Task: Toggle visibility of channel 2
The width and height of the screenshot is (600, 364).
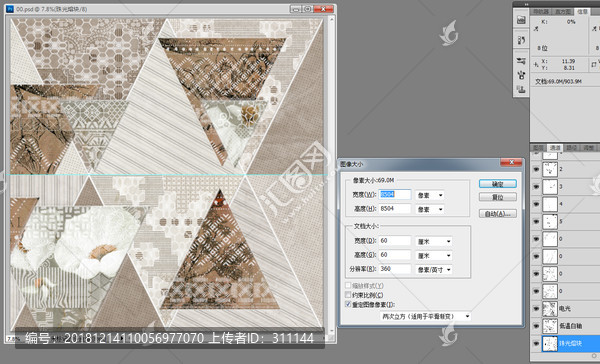Action: pyautogui.click(x=536, y=169)
